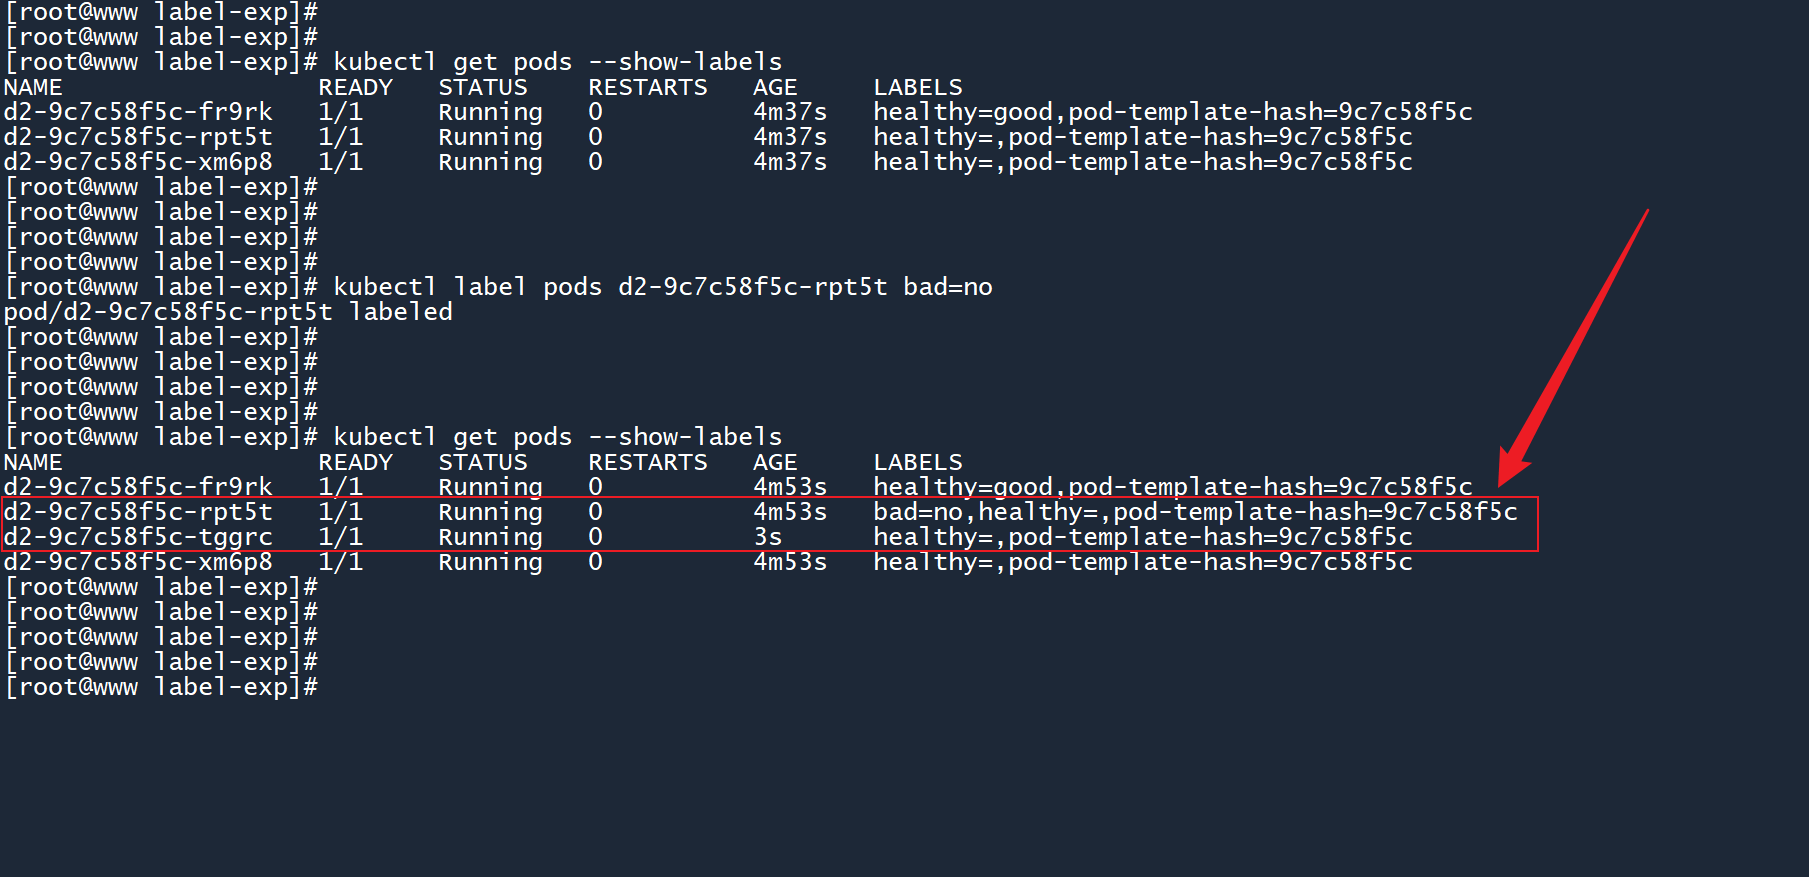Click the 1/1 ready value of the tggrc pod
The width and height of the screenshot is (1809, 877).
pos(340,537)
